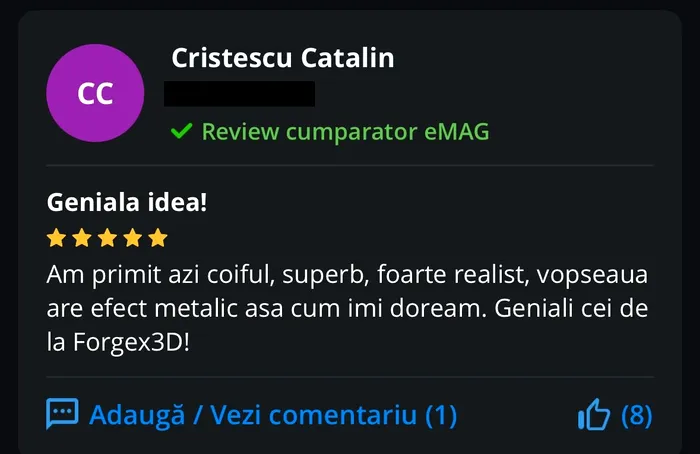Like the review with thumbs-up icon

point(594,414)
